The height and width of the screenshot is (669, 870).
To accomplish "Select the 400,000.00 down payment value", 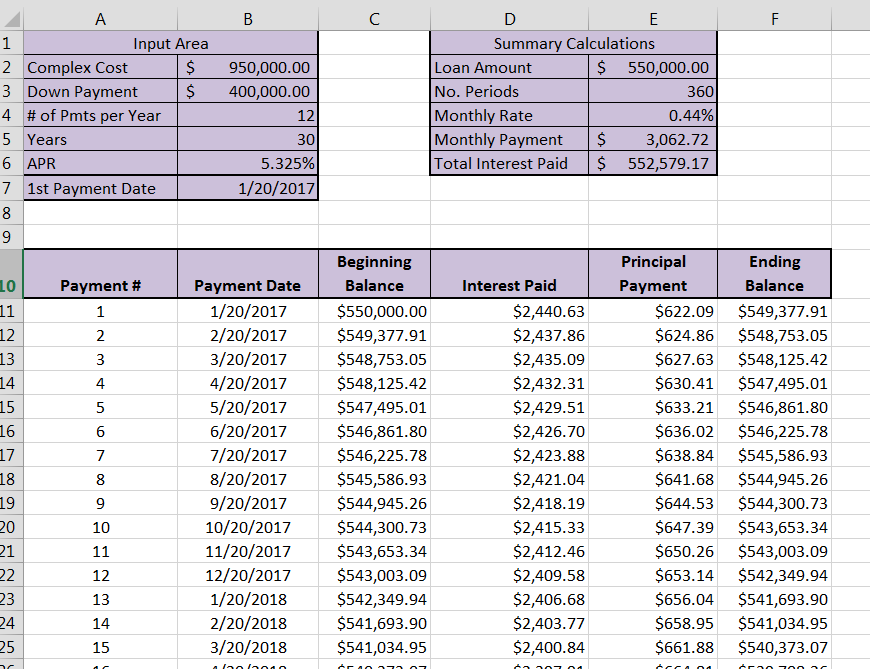I will click(x=248, y=91).
